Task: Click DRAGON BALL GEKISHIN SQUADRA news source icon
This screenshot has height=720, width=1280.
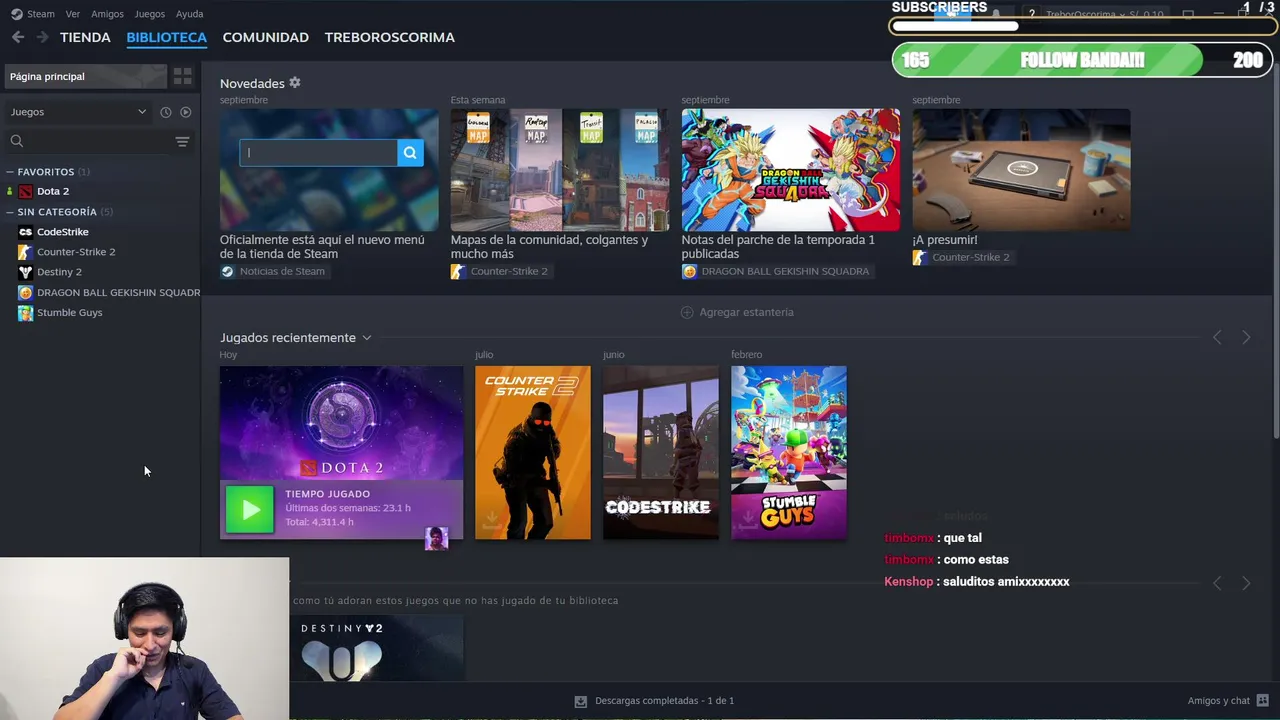Action: pos(689,271)
